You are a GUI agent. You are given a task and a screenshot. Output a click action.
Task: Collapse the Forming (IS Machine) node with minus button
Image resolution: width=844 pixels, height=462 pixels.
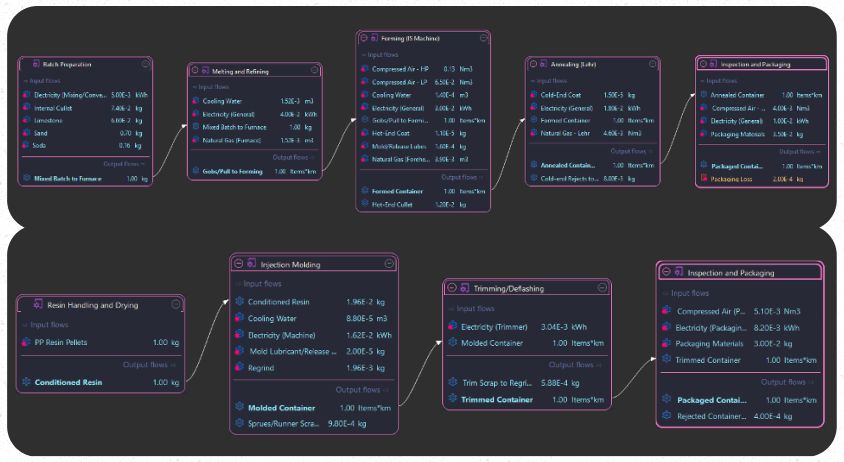[x=362, y=38]
